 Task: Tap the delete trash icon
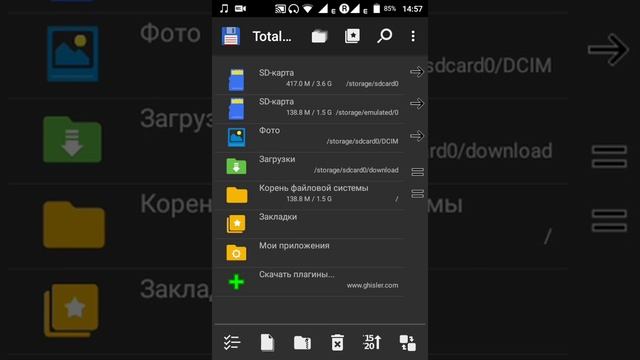point(337,342)
